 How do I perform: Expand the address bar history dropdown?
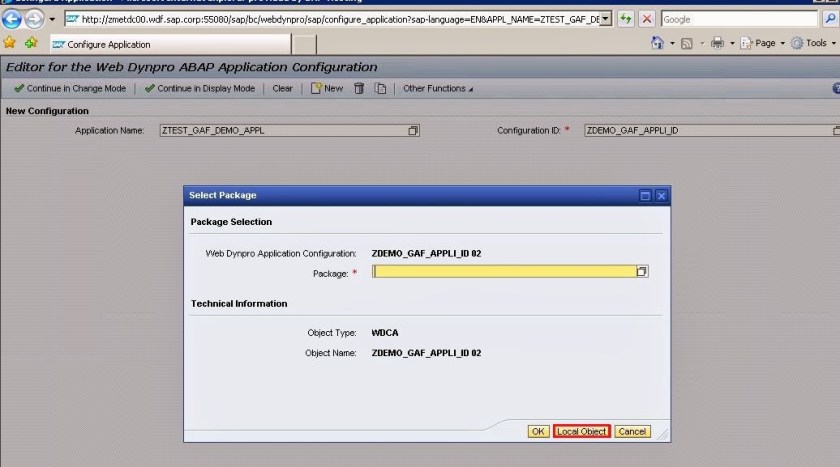(x=605, y=19)
